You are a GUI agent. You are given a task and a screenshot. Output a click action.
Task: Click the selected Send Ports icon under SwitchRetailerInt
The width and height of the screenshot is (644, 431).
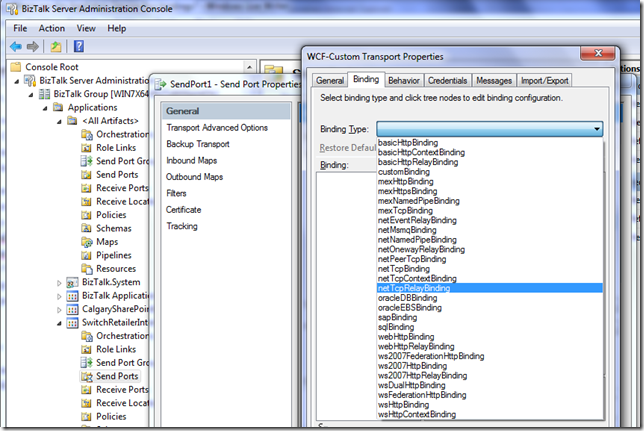[87, 376]
